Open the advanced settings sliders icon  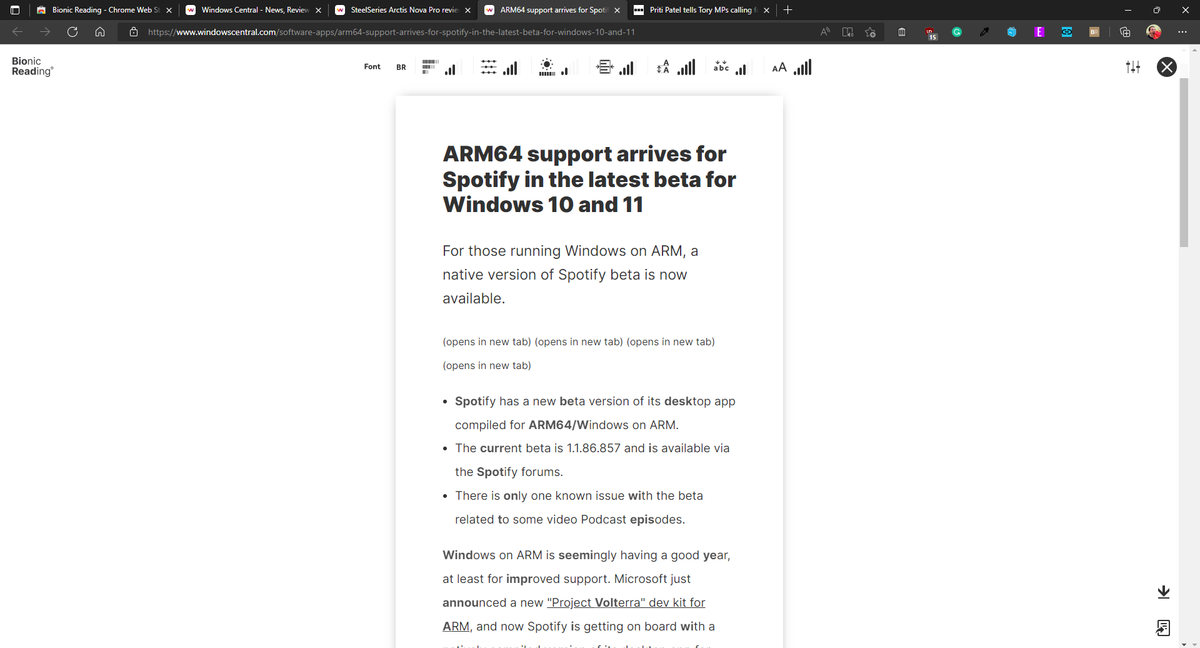click(x=1132, y=66)
